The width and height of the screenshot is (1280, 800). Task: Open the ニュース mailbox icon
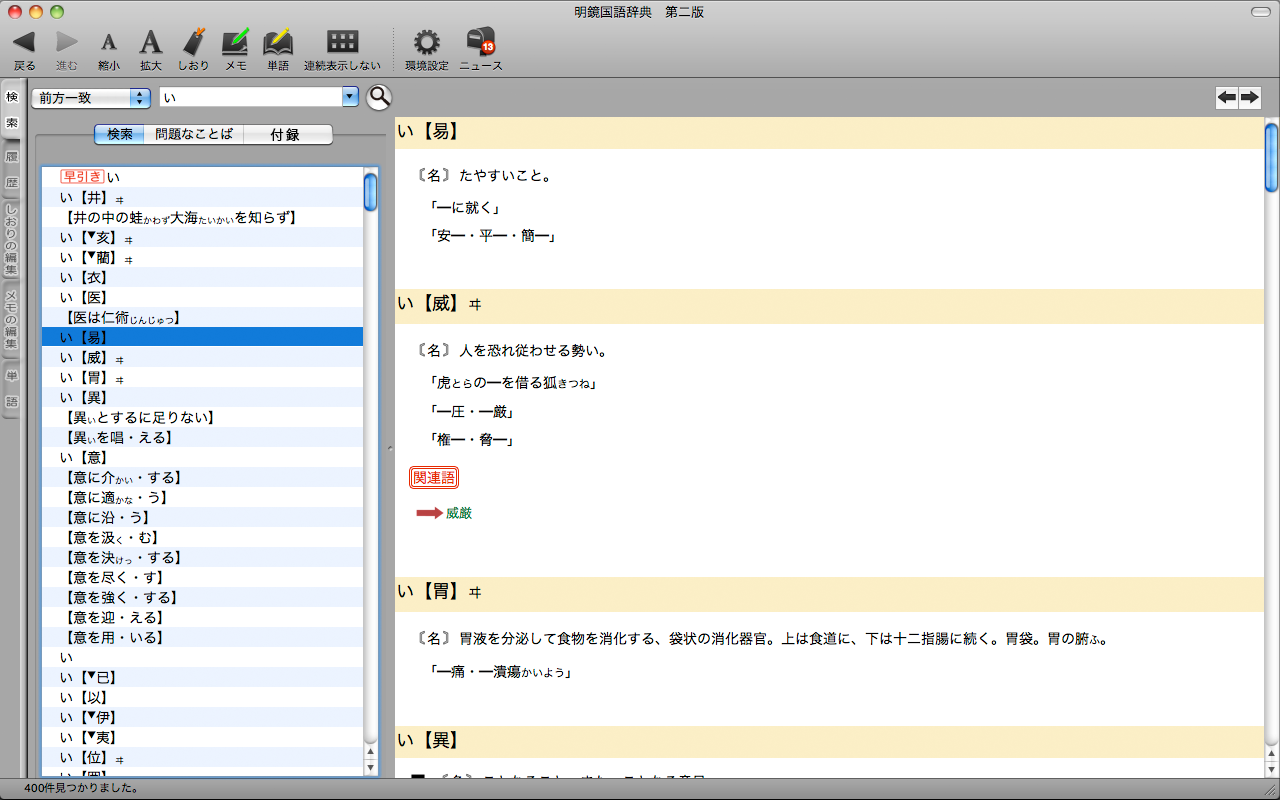480,42
